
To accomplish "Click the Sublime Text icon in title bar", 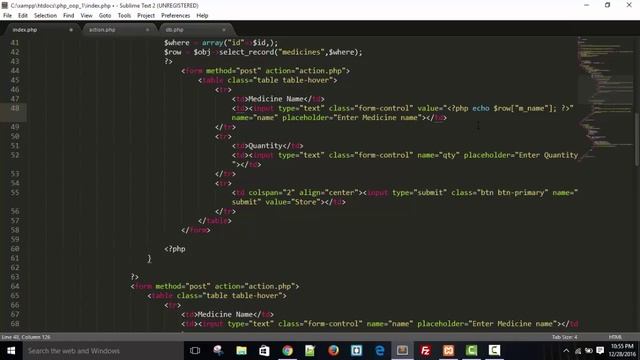I will 5,5.
